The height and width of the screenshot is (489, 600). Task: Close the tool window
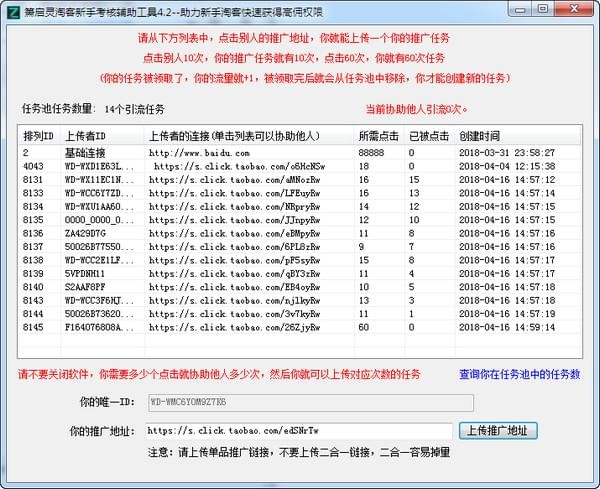click(x=574, y=9)
